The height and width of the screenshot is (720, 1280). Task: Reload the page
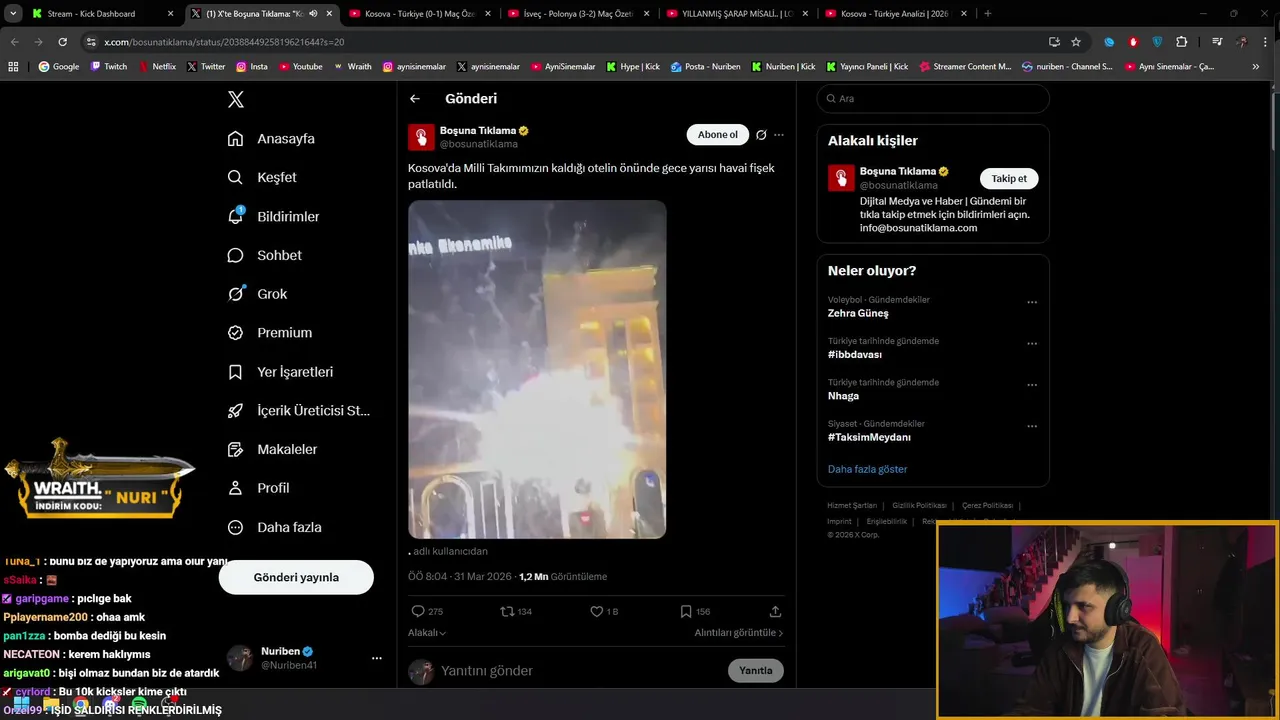click(62, 42)
